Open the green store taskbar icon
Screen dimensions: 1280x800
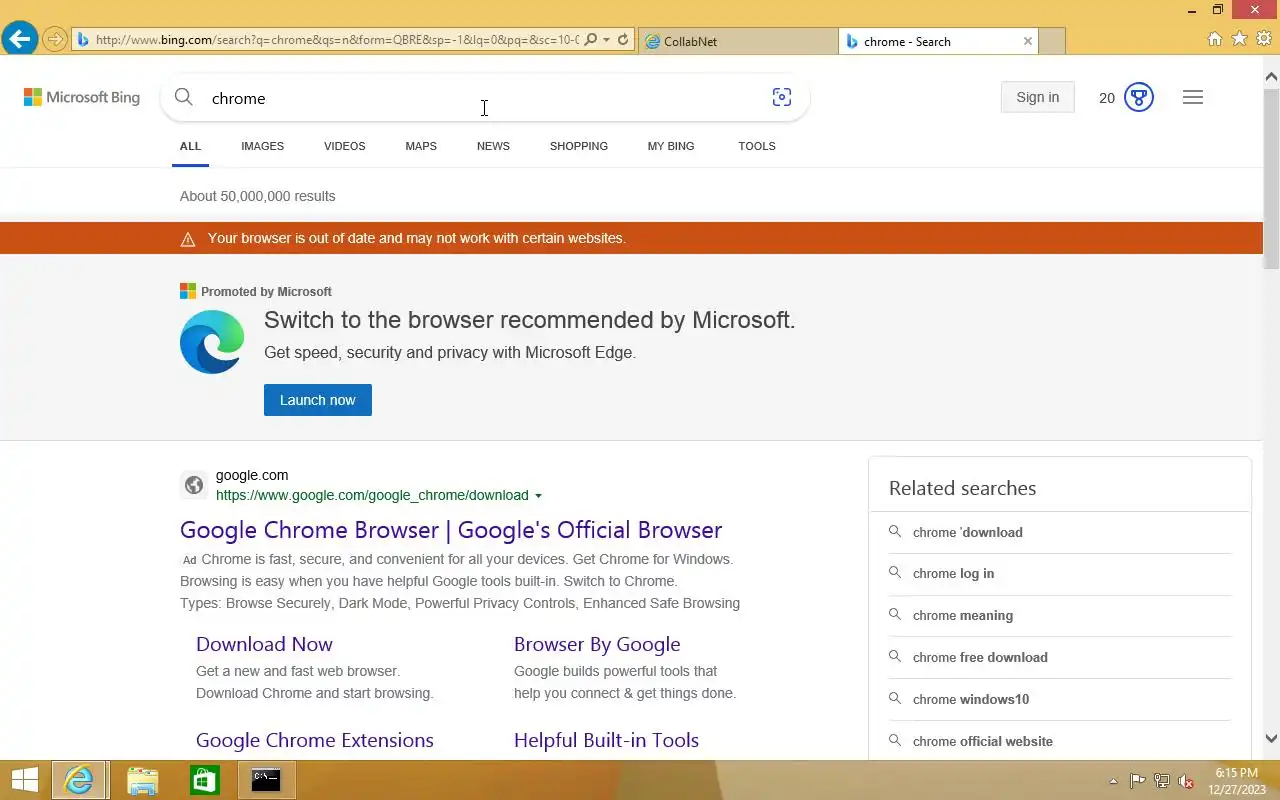point(204,780)
